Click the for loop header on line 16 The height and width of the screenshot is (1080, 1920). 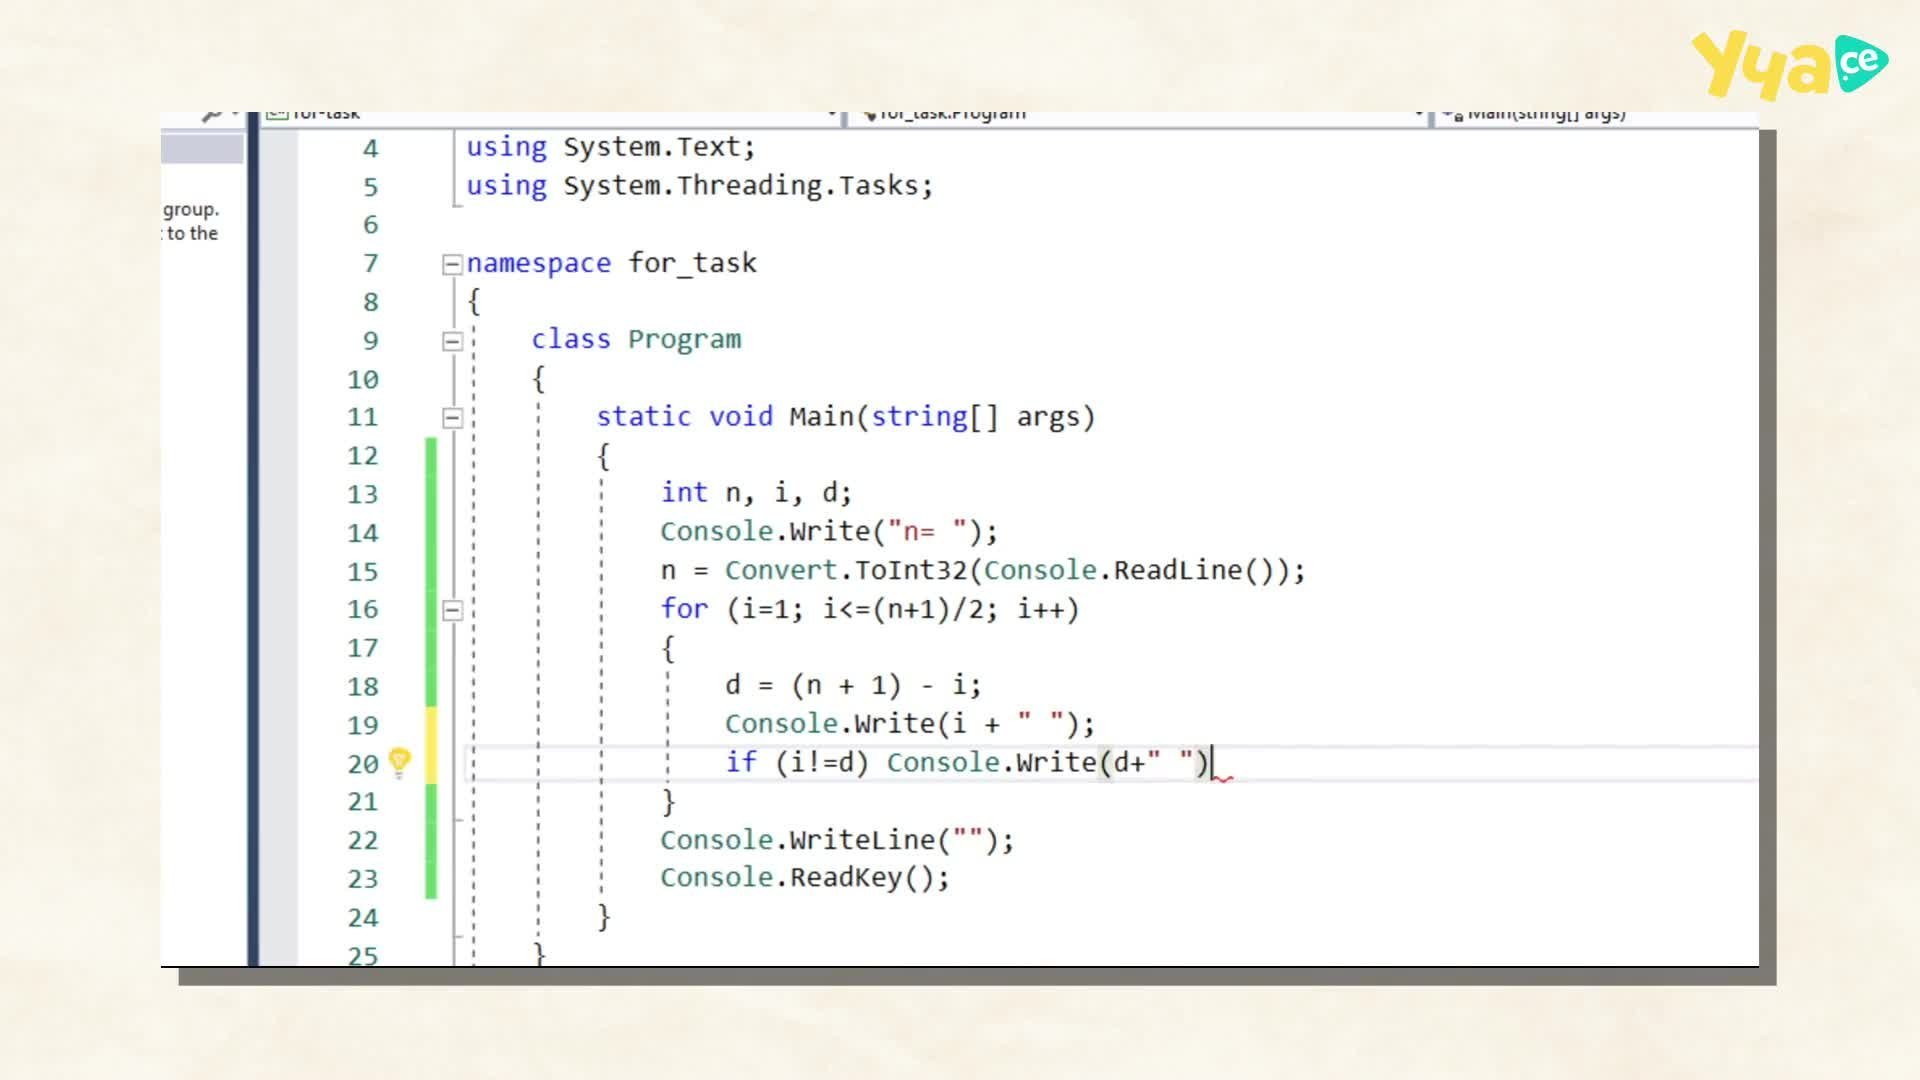[x=870, y=609]
